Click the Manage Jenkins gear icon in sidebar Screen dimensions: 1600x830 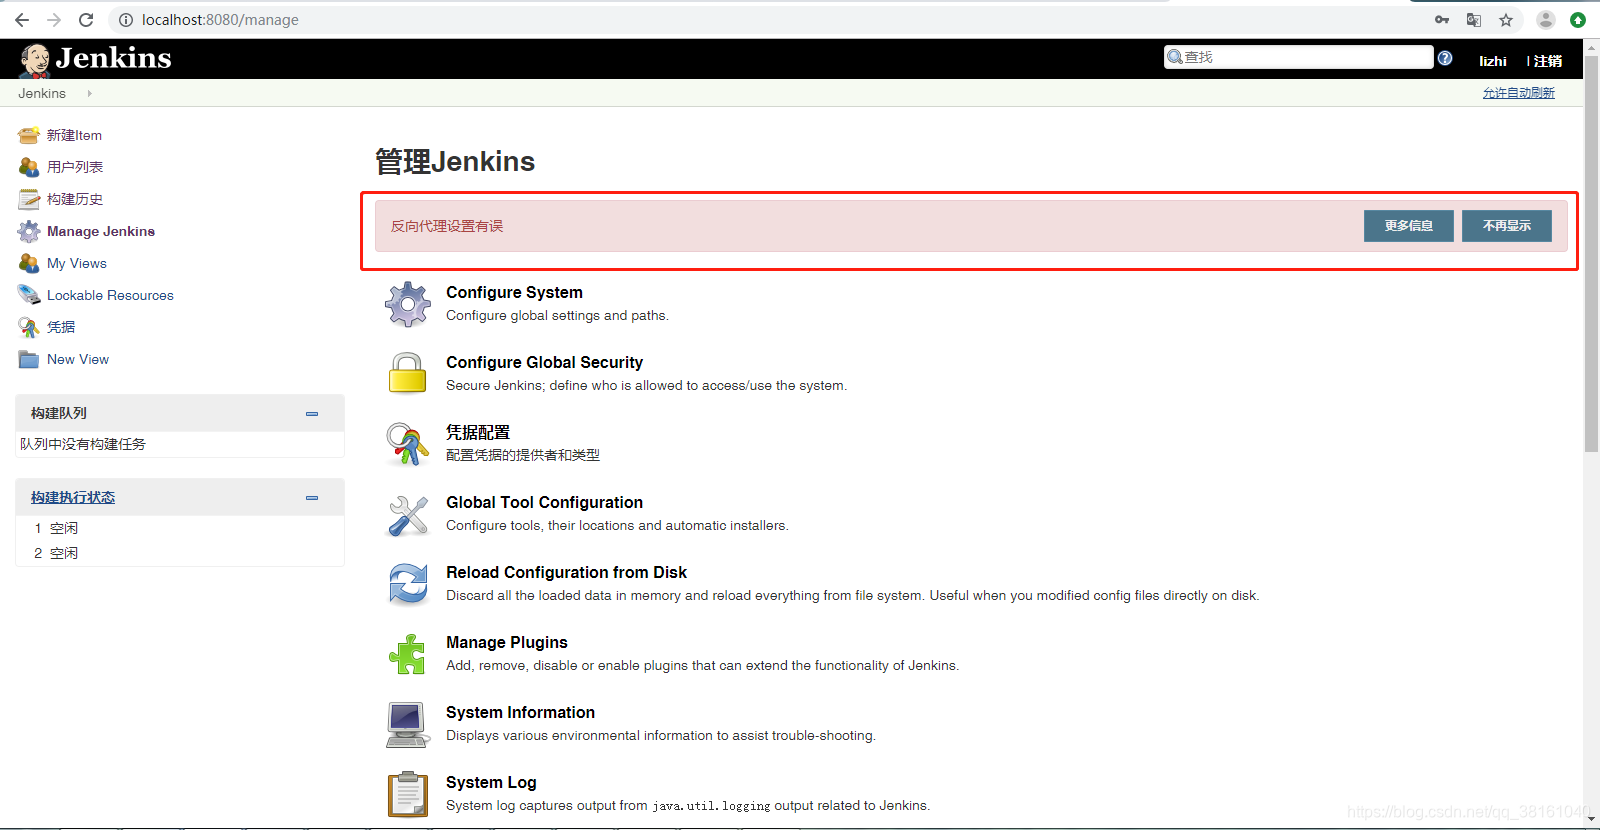(x=29, y=231)
